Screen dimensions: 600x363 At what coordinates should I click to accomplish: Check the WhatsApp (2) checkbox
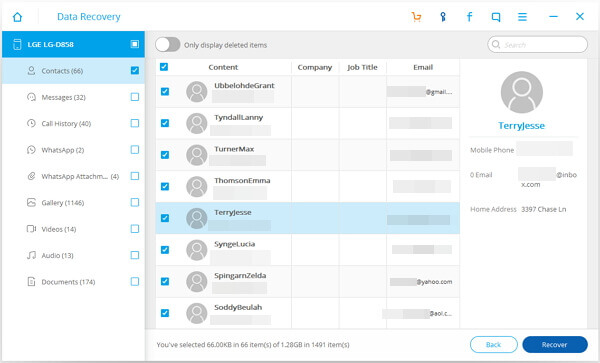point(135,150)
